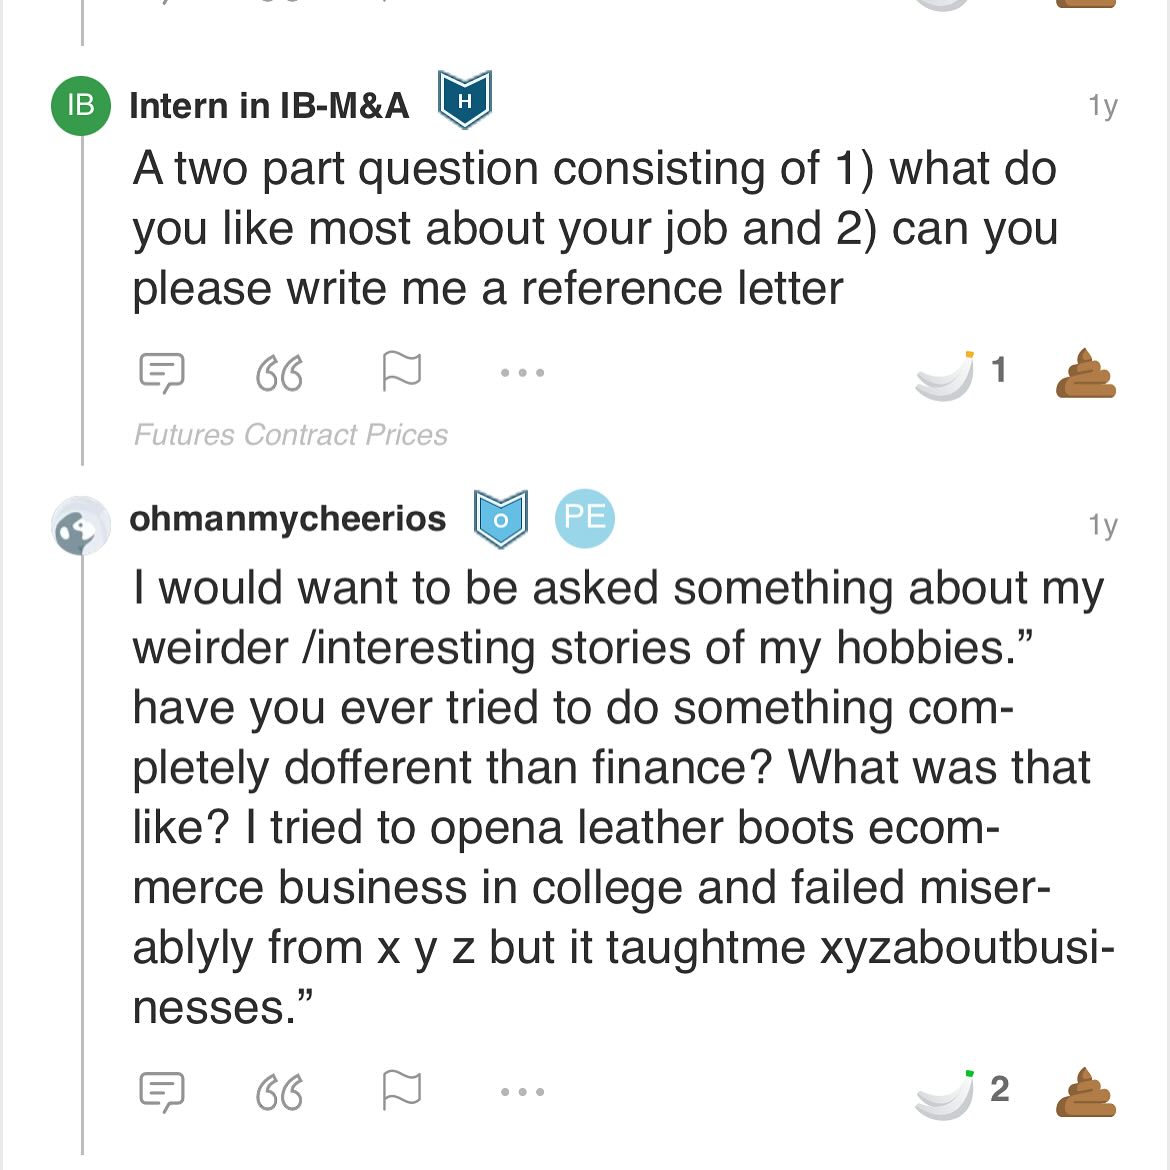Open Intern in IB-M&A profile name
This screenshot has height=1170, width=1170.
pyautogui.click(x=269, y=105)
